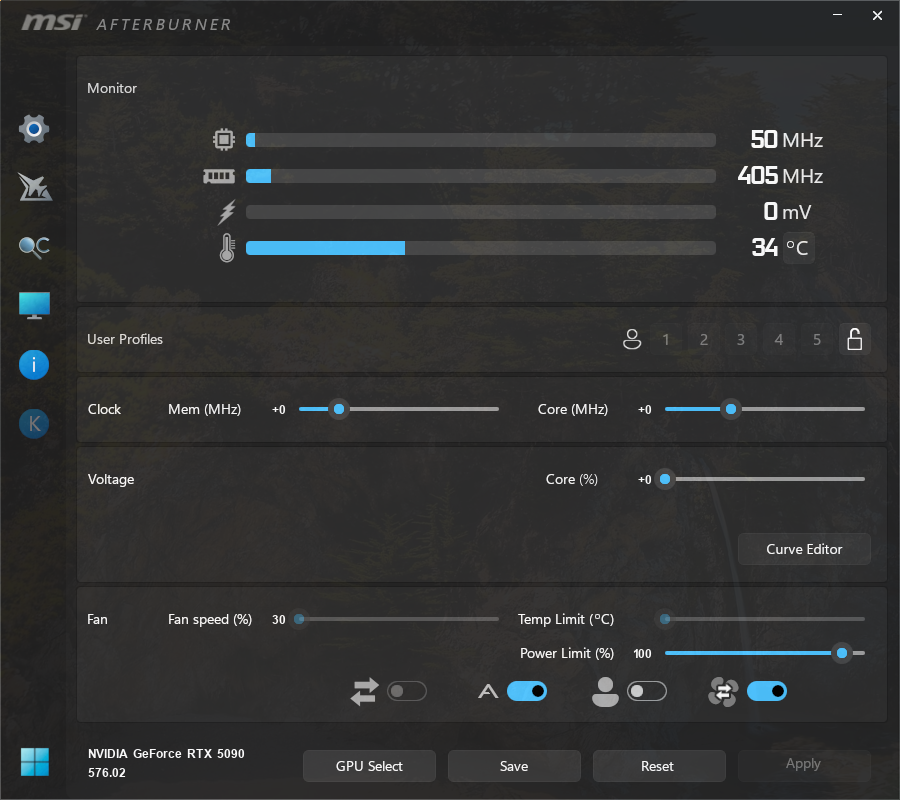
Task: Disable the auto fan speed toggle
Action: point(527,691)
